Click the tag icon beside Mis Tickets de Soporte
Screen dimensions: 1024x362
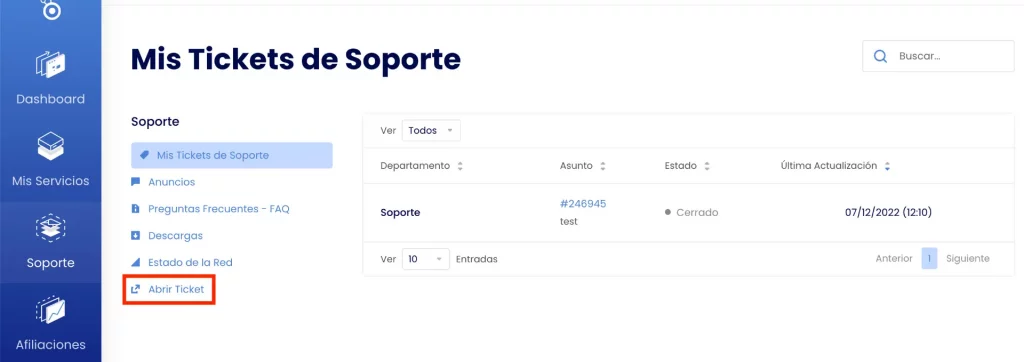(x=144, y=156)
